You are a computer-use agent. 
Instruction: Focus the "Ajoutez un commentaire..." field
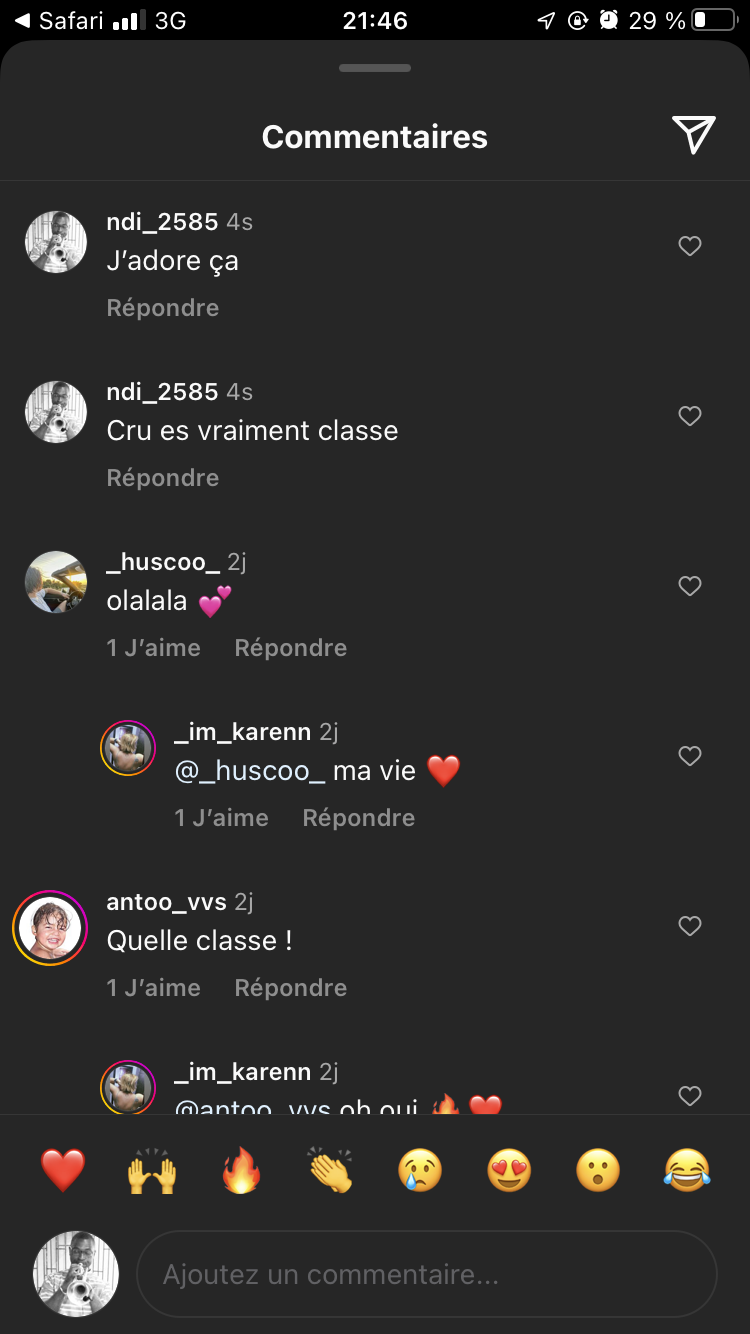click(427, 1275)
